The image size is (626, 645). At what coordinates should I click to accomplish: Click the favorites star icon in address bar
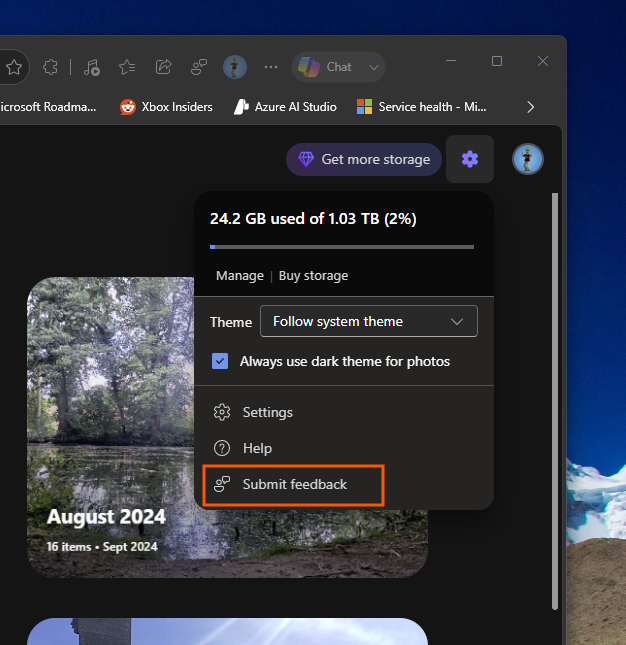click(14, 67)
